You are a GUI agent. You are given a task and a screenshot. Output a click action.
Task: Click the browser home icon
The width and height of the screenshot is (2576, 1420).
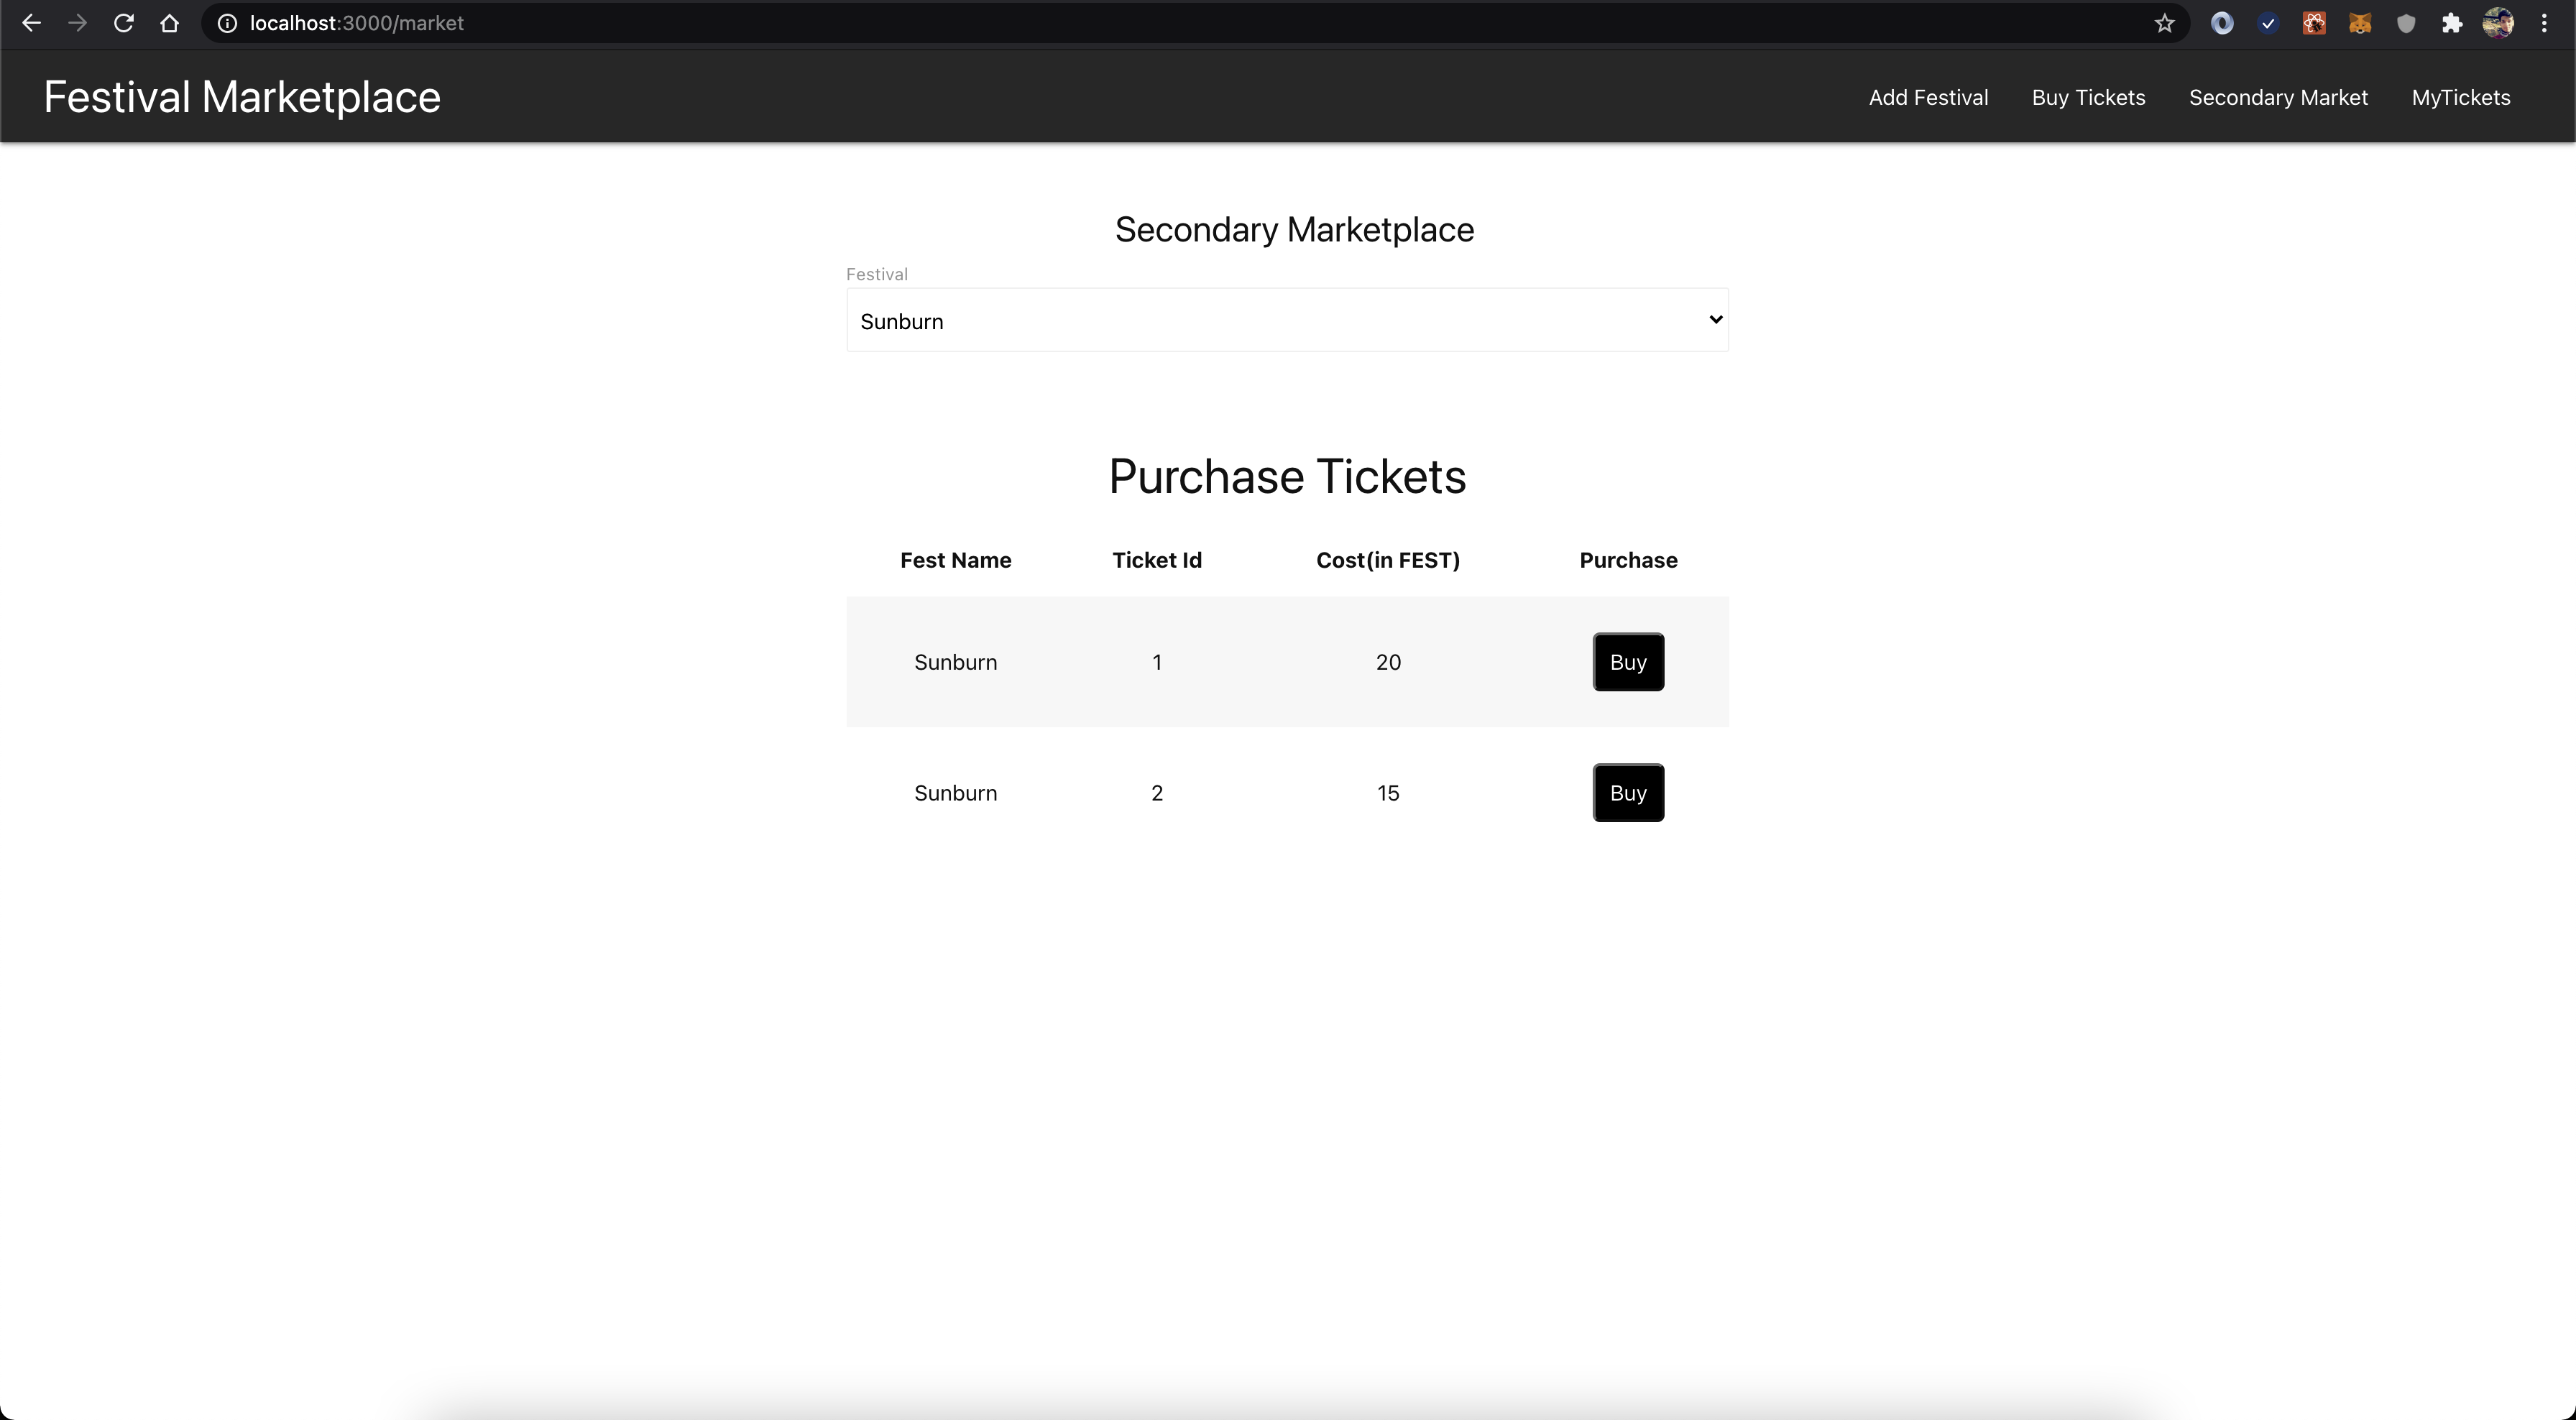tap(169, 23)
